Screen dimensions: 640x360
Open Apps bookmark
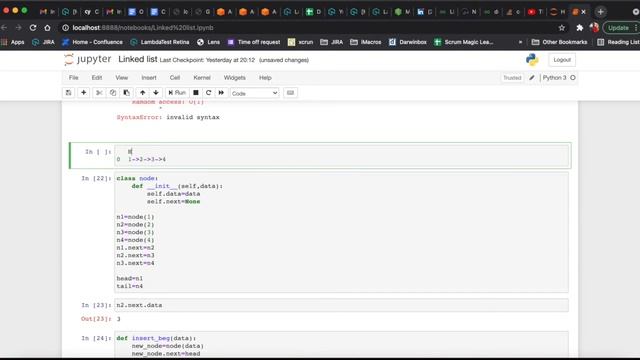[13, 42]
